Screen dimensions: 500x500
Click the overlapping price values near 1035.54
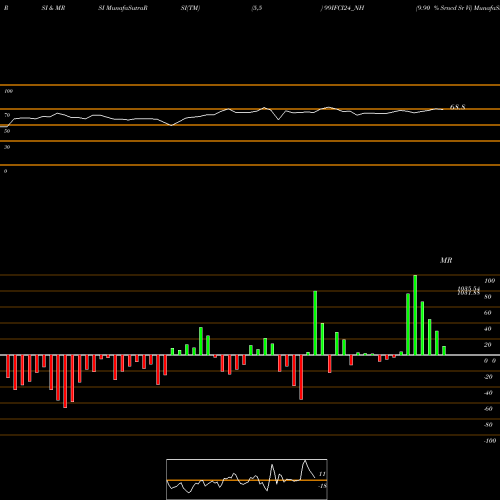tap(469, 291)
